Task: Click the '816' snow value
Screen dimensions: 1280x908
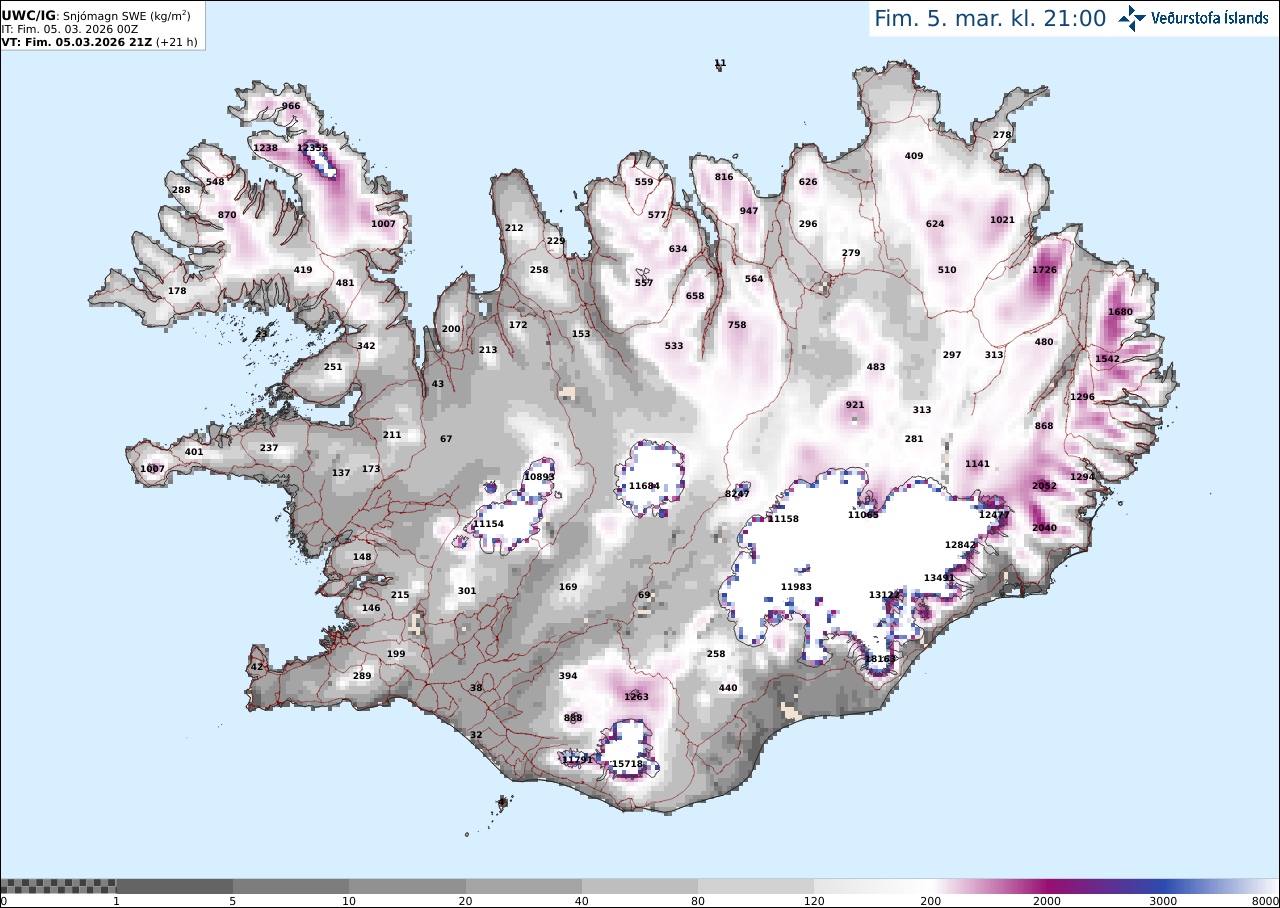Action: [x=724, y=177]
